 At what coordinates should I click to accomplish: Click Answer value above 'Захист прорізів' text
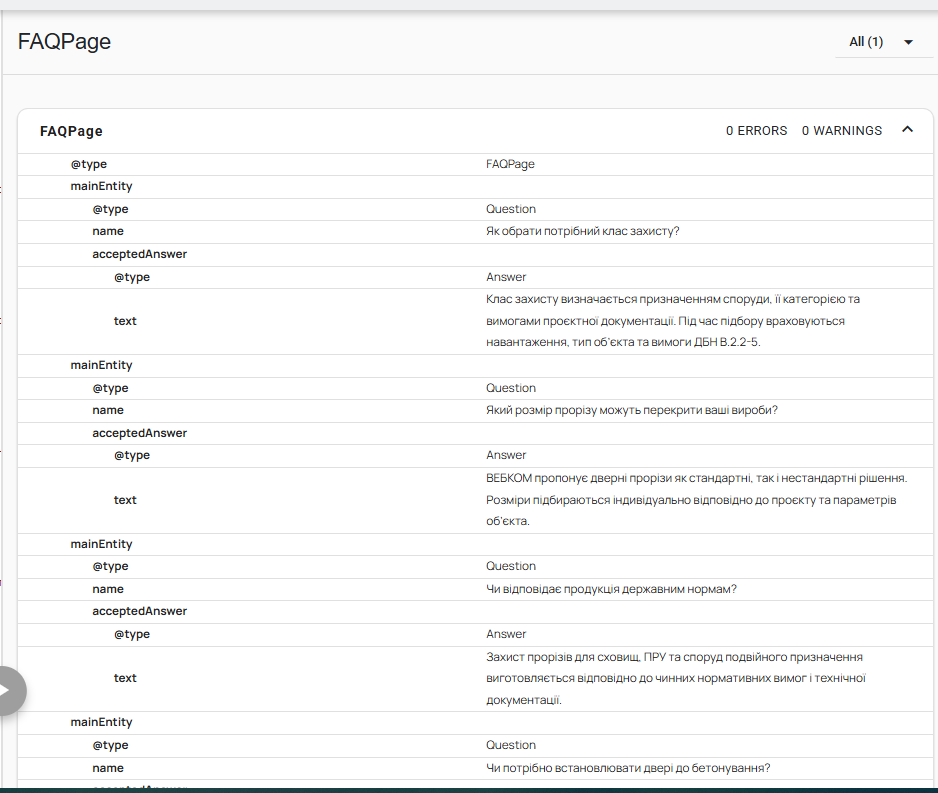click(506, 634)
